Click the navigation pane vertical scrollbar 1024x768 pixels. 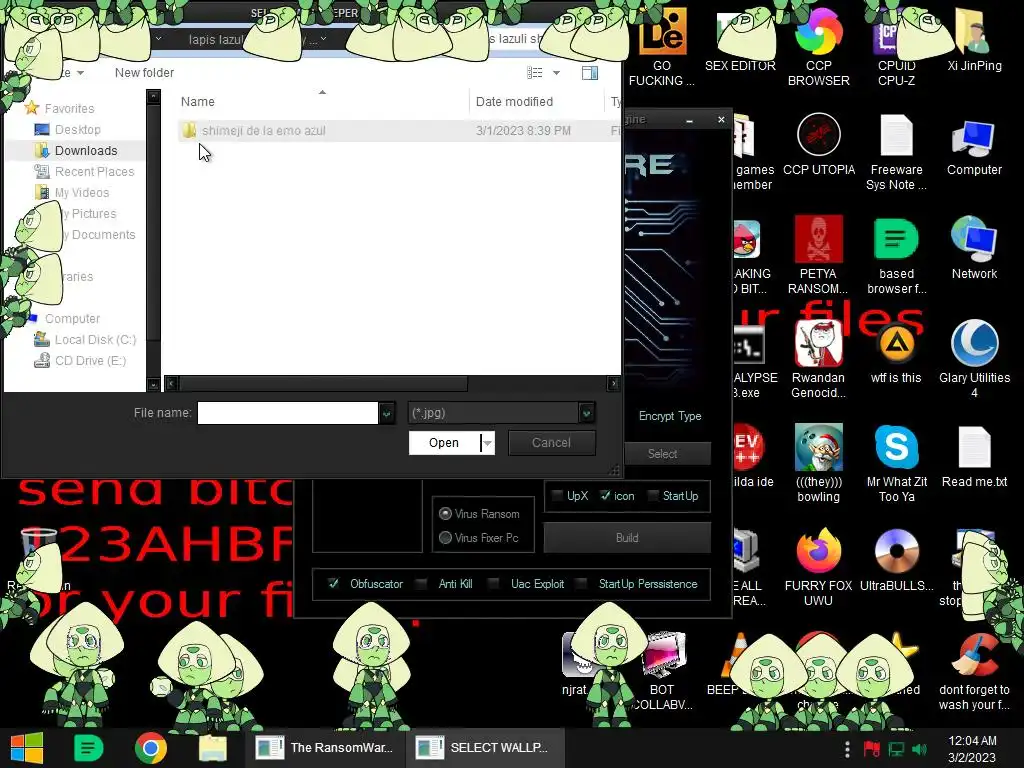coord(153,222)
